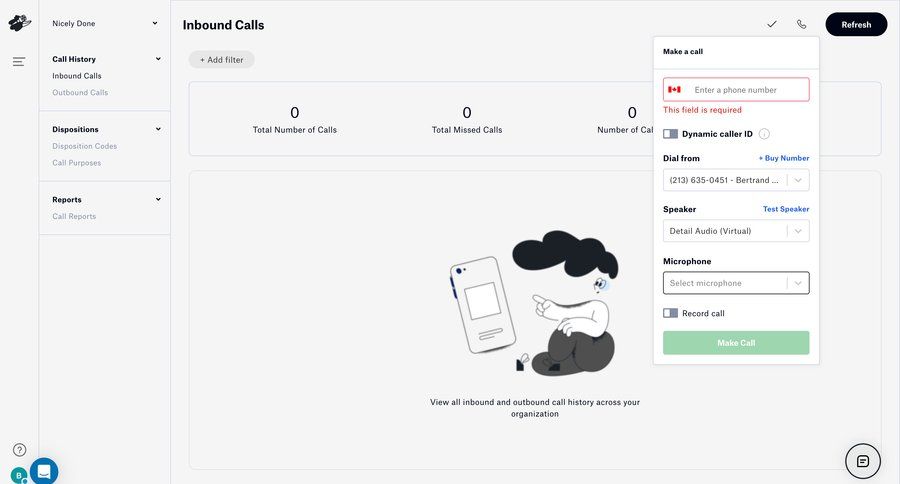Viewport: 900px width, 484px height.
Task: Open the blue messenger bubble icon
Action: (44, 471)
